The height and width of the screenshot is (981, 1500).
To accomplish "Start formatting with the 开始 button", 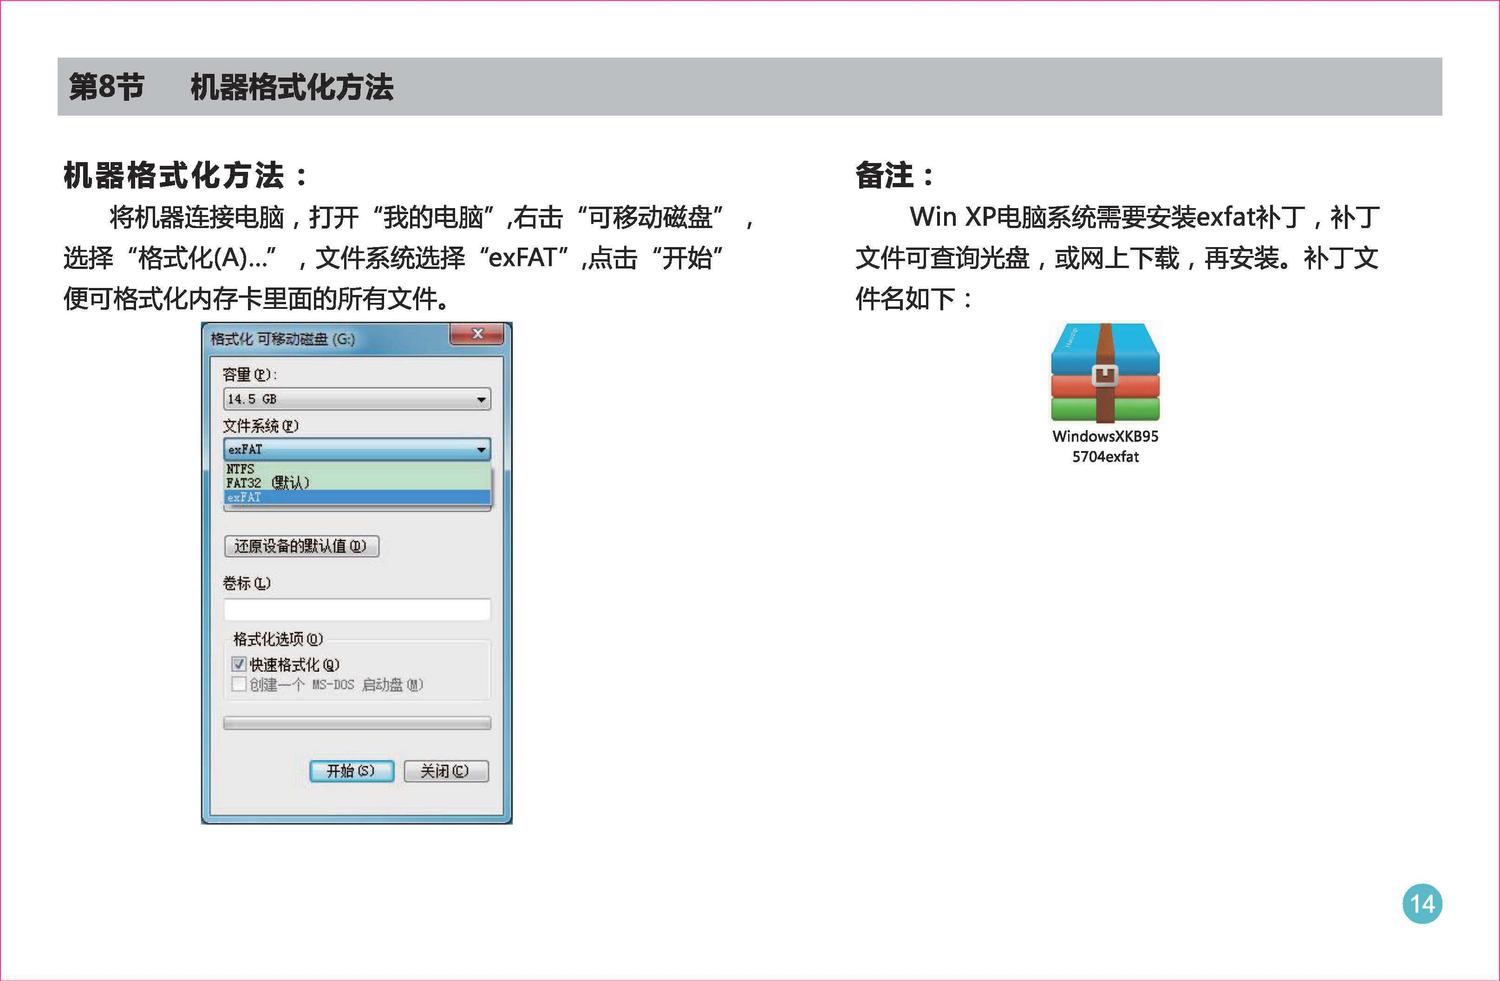I will click(351, 771).
